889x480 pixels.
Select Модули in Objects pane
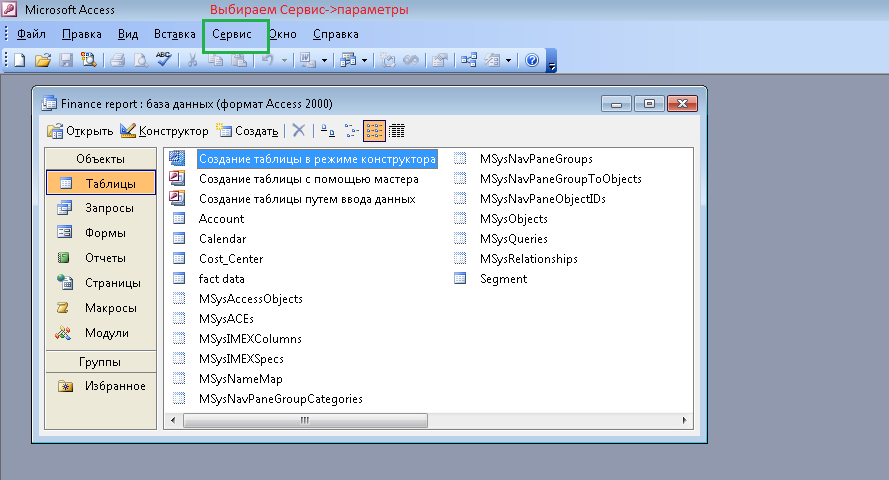pos(101,333)
